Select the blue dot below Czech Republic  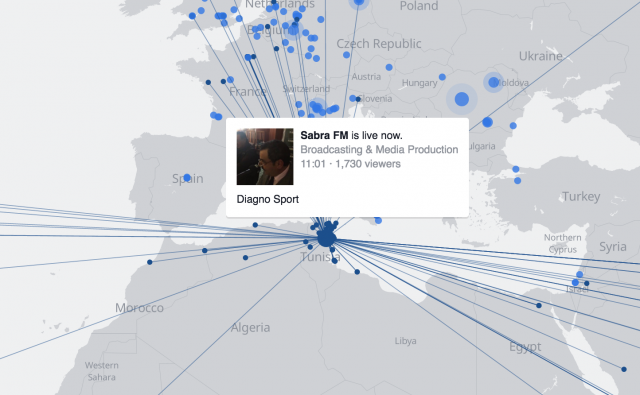(347, 55)
